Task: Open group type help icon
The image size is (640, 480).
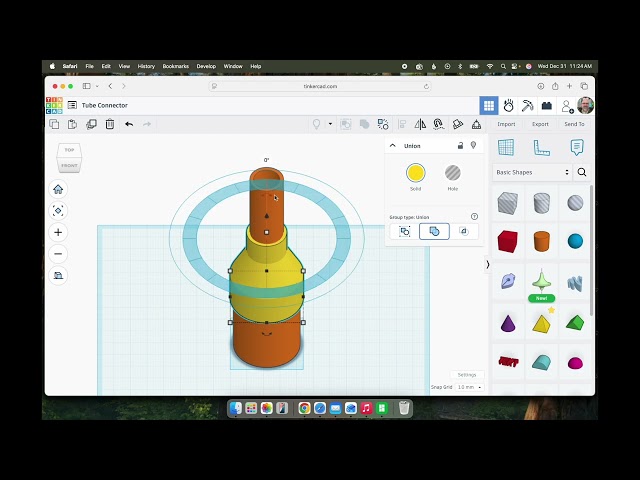Action: pos(474,217)
